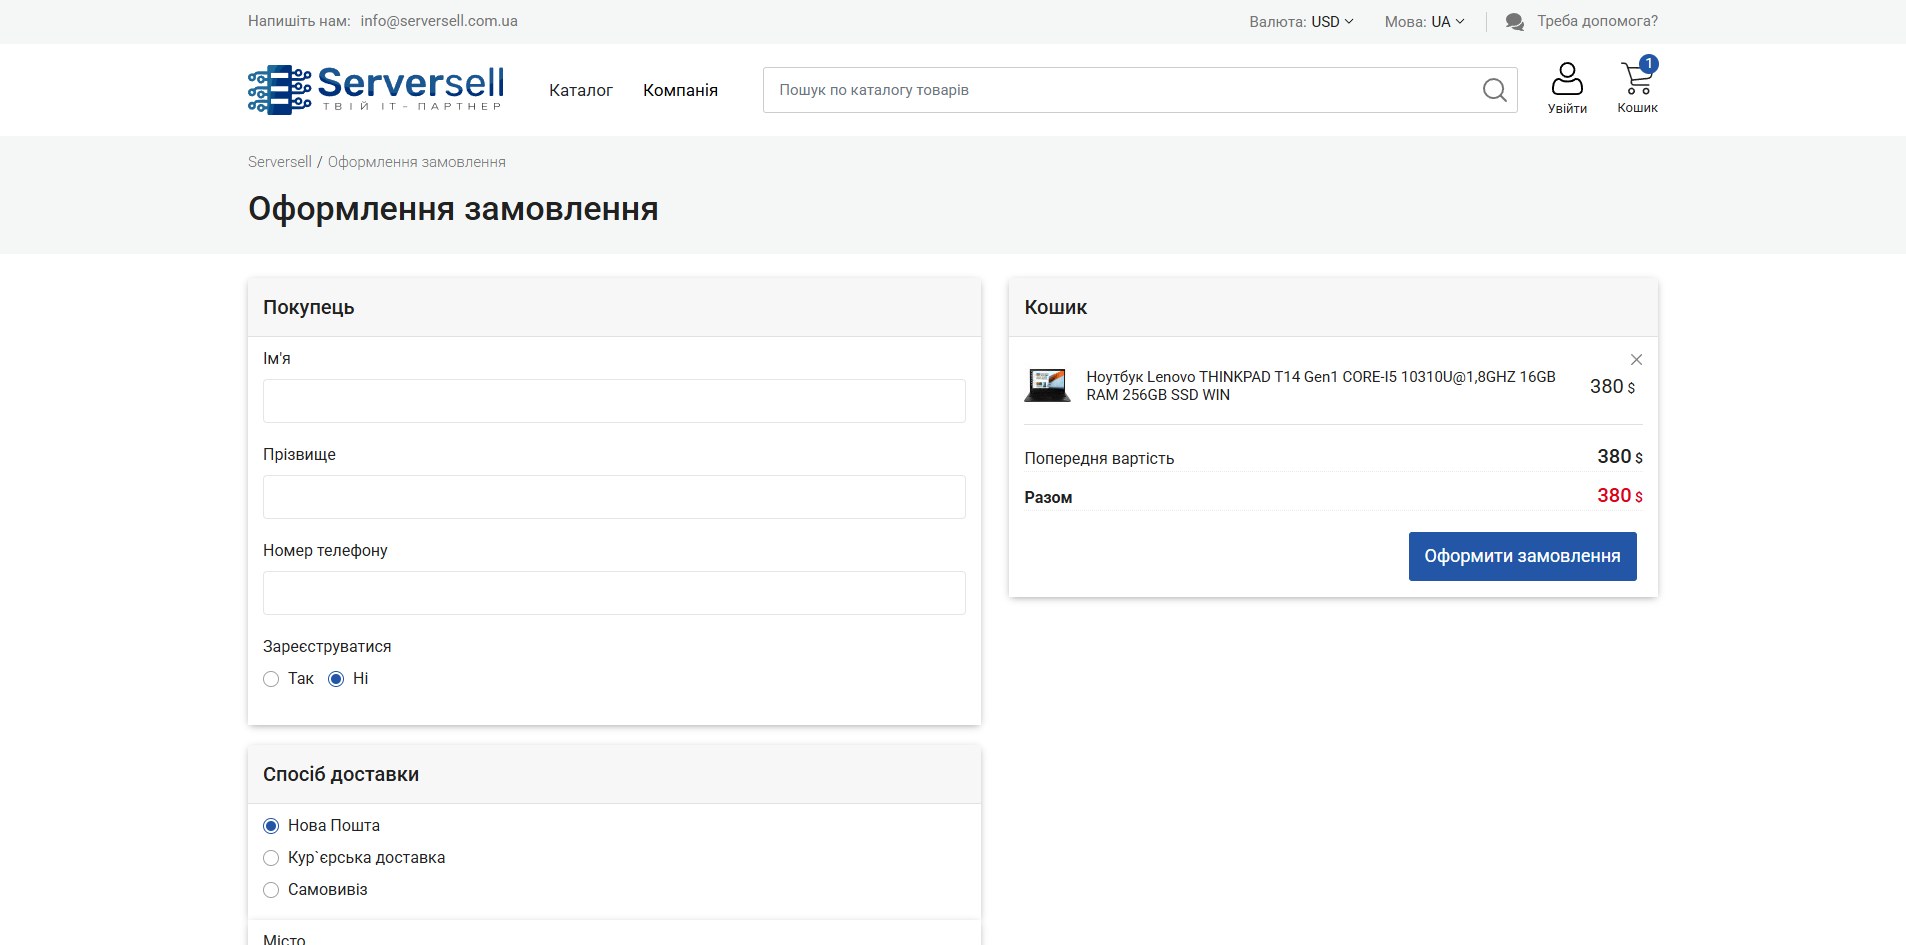The height and width of the screenshot is (945, 1906).
Task: Click the Треба допомога? link
Action: [1597, 21]
